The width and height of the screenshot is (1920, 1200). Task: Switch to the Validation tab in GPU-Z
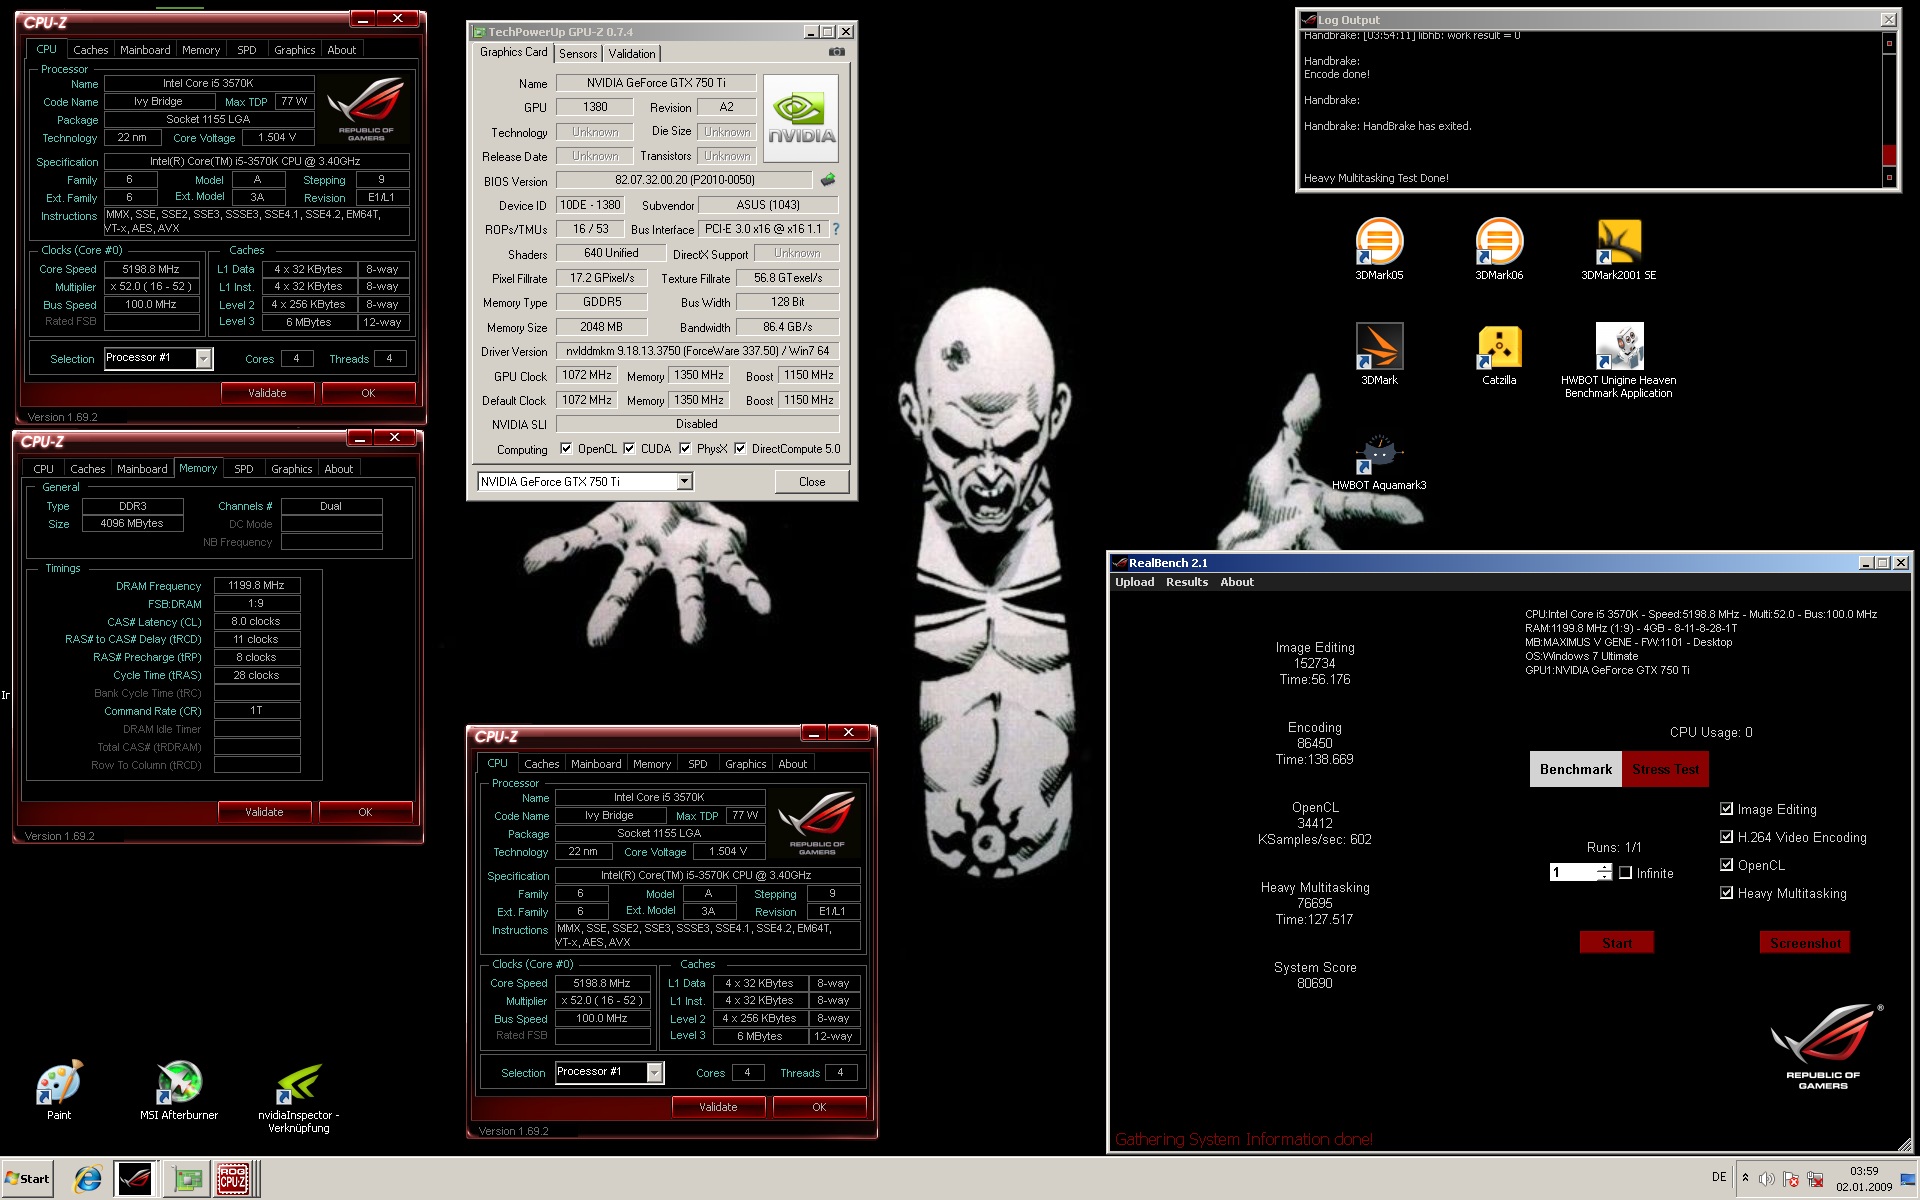pyautogui.click(x=632, y=54)
